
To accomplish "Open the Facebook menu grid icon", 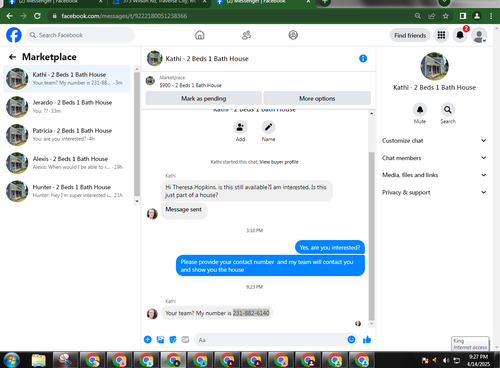I will click(x=441, y=35).
